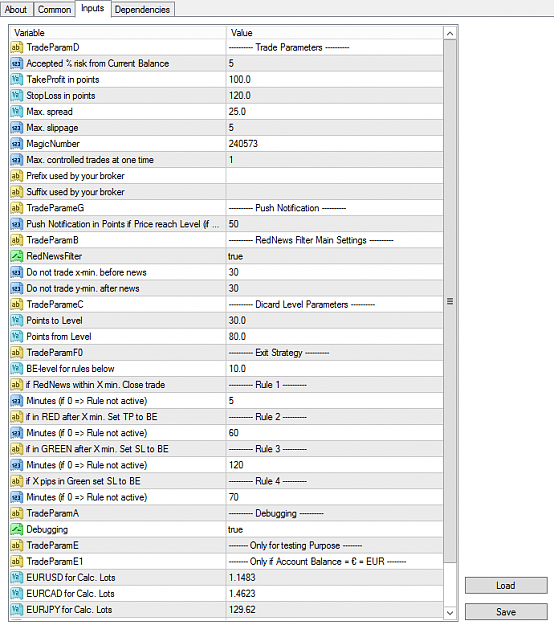Select the TradeParameC variable name
554x625 pixels.
55,305
